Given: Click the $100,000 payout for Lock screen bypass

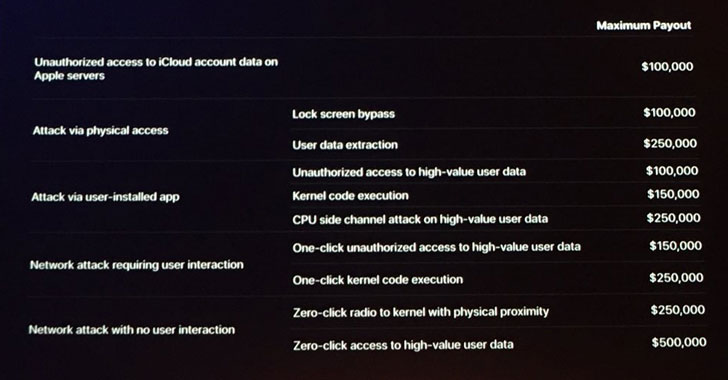Looking at the screenshot, I should click(670, 112).
